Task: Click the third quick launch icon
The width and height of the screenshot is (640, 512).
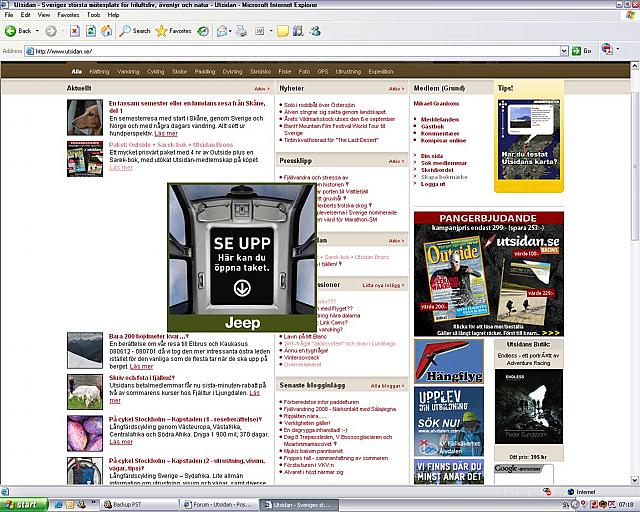Action: click(x=81, y=505)
